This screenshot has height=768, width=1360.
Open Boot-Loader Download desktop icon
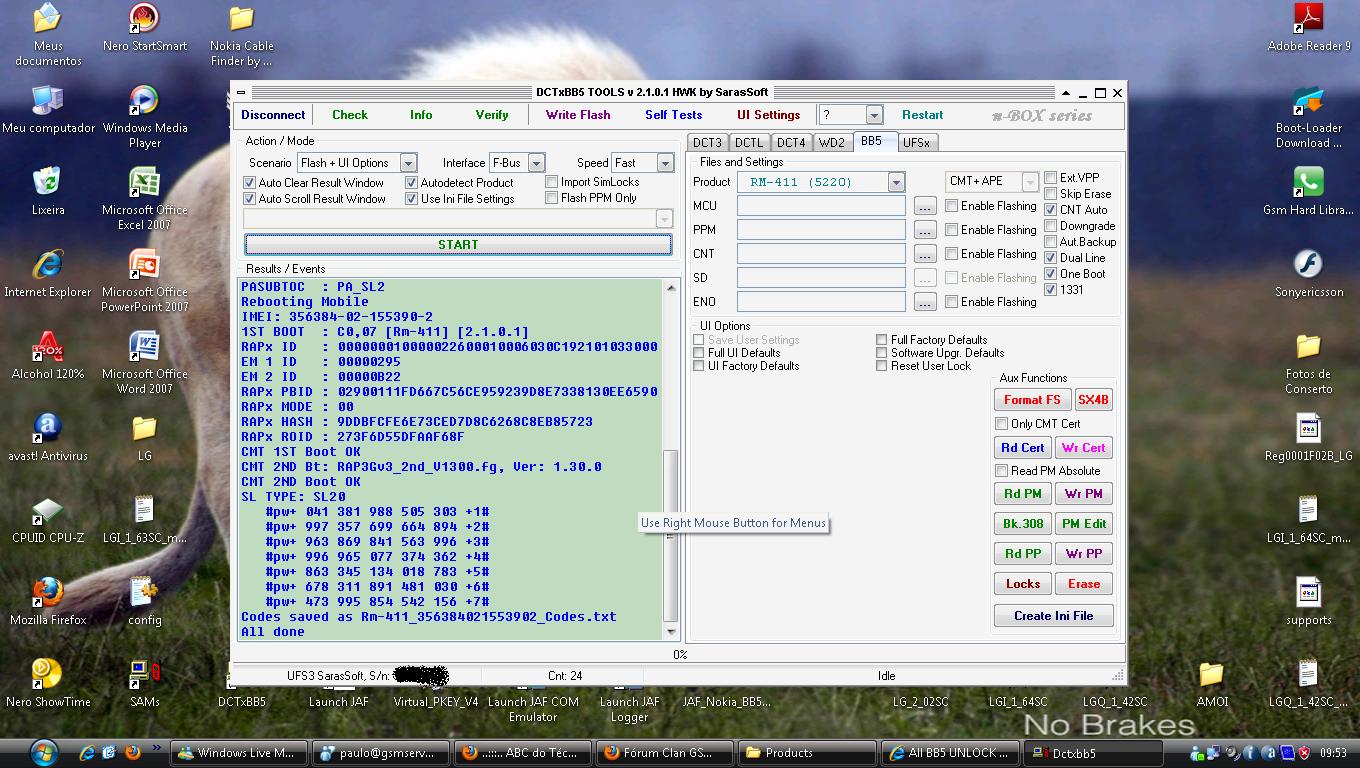[1308, 117]
